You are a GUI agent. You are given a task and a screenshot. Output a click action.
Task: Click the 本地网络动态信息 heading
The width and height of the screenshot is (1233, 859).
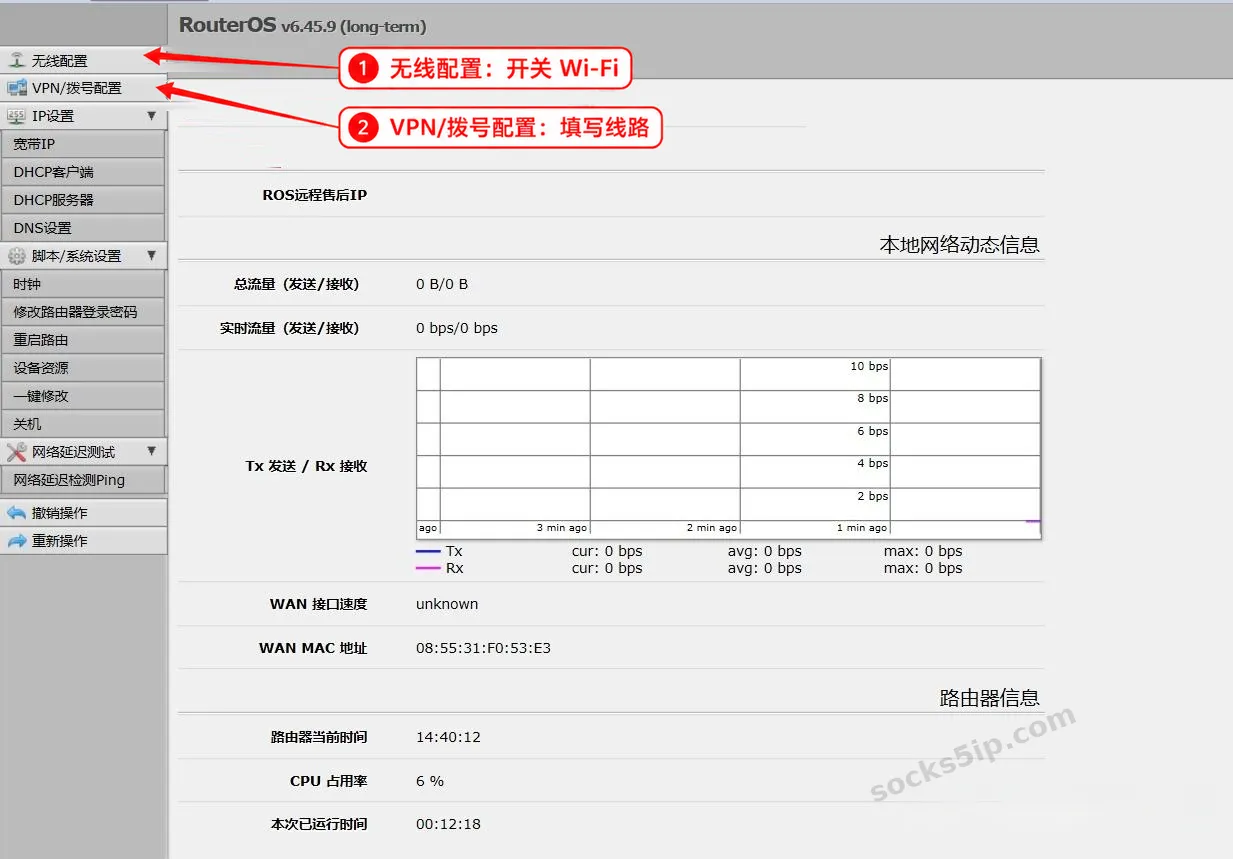959,245
